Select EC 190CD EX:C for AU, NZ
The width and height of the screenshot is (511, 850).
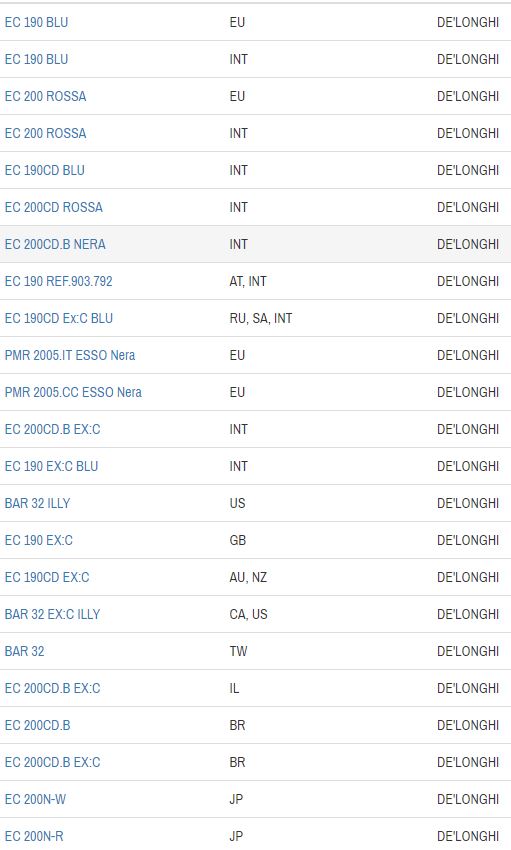pos(47,577)
